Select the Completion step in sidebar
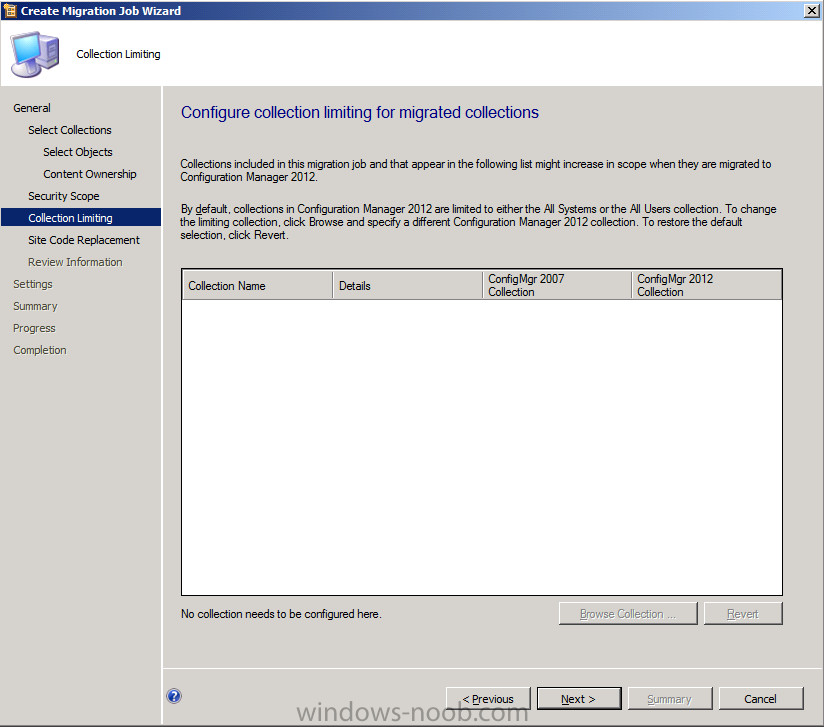Image resolution: width=824 pixels, height=727 pixels. tap(40, 350)
